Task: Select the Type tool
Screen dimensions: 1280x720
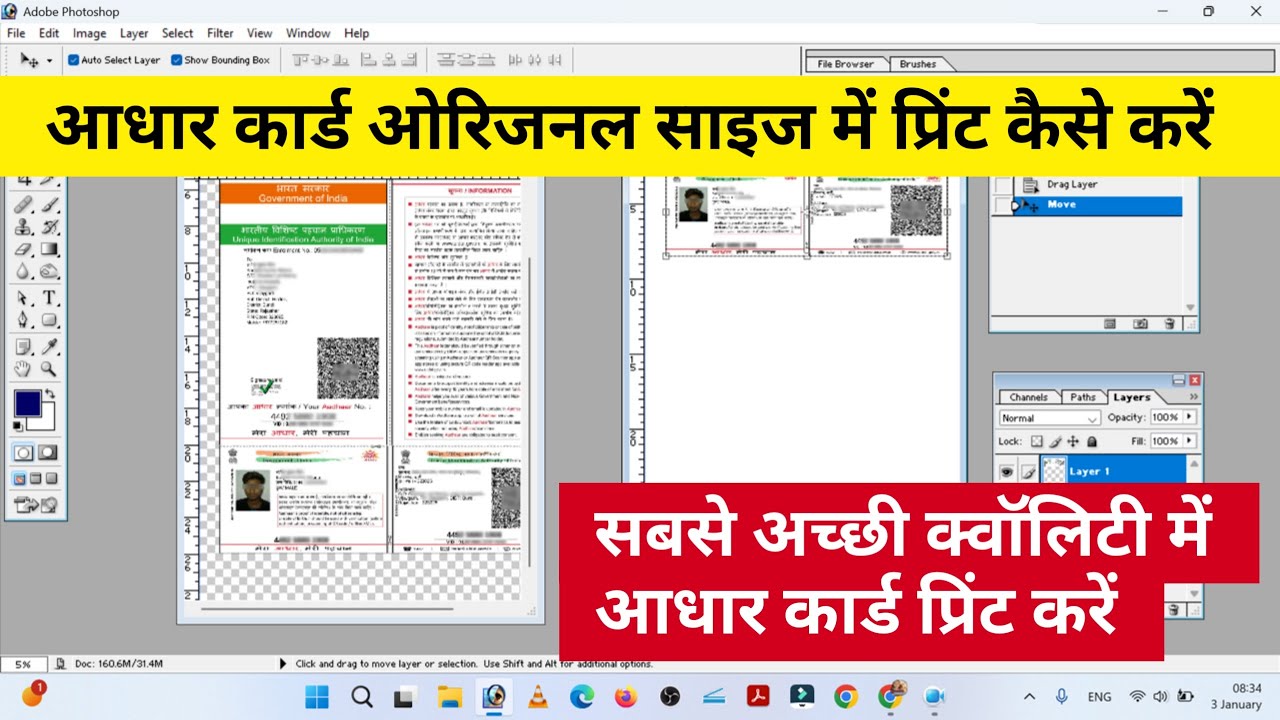Action: click(x=48, y=297)
